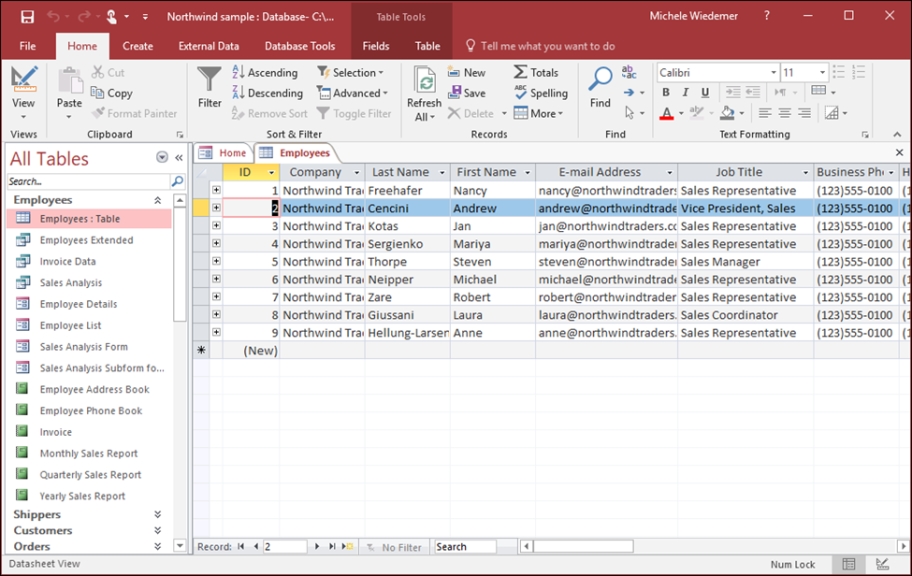Center align the text
Screen dimensions: 912x576
pyautogui.click(x=785, y=113)
